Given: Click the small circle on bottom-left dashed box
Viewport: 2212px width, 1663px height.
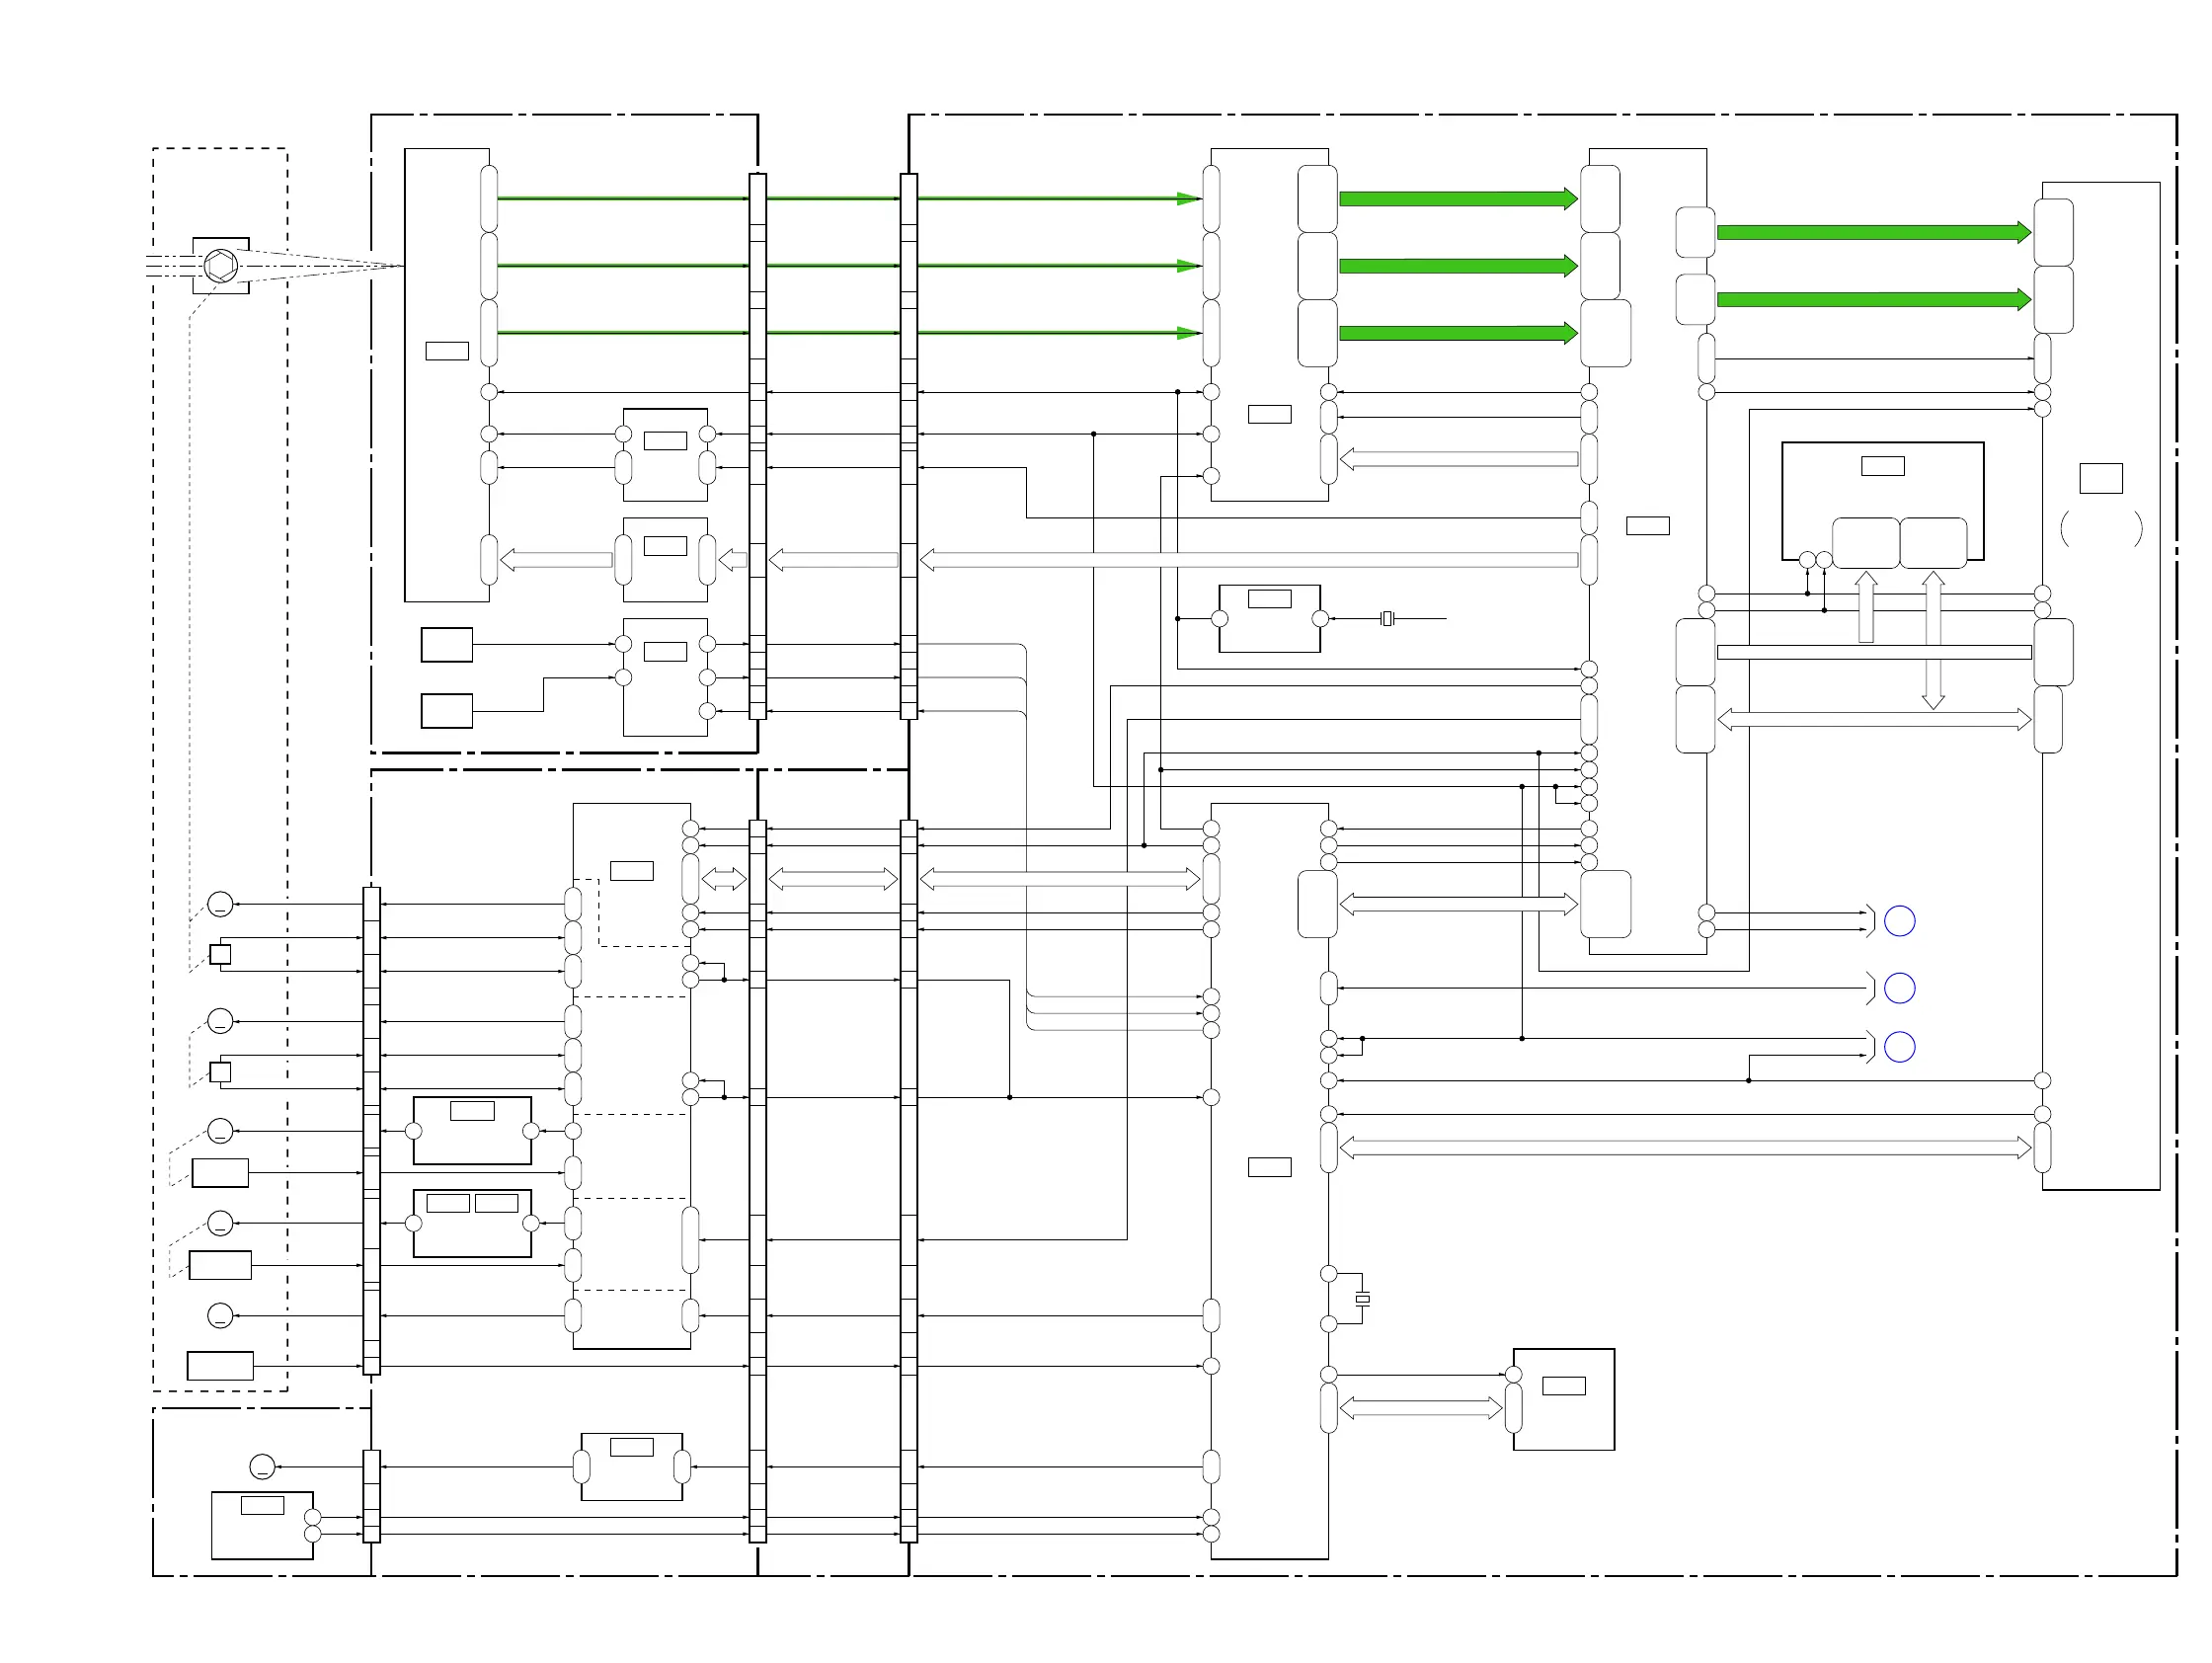Looking at the screenshot, I should (262, 1466).
